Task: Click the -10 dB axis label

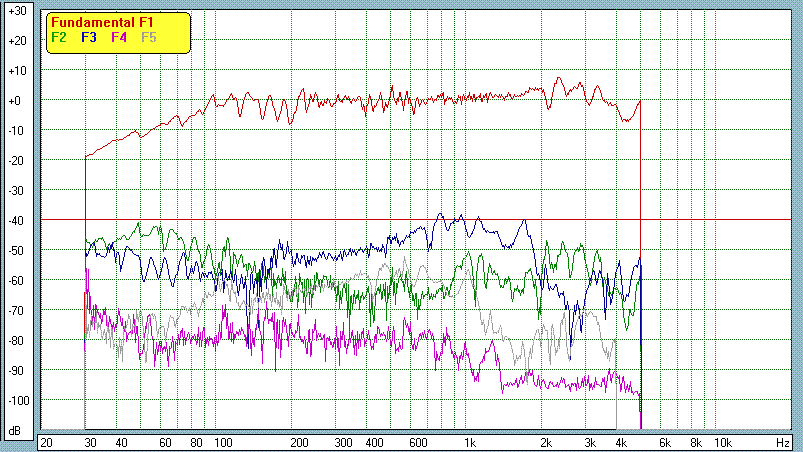Action: 16,131
